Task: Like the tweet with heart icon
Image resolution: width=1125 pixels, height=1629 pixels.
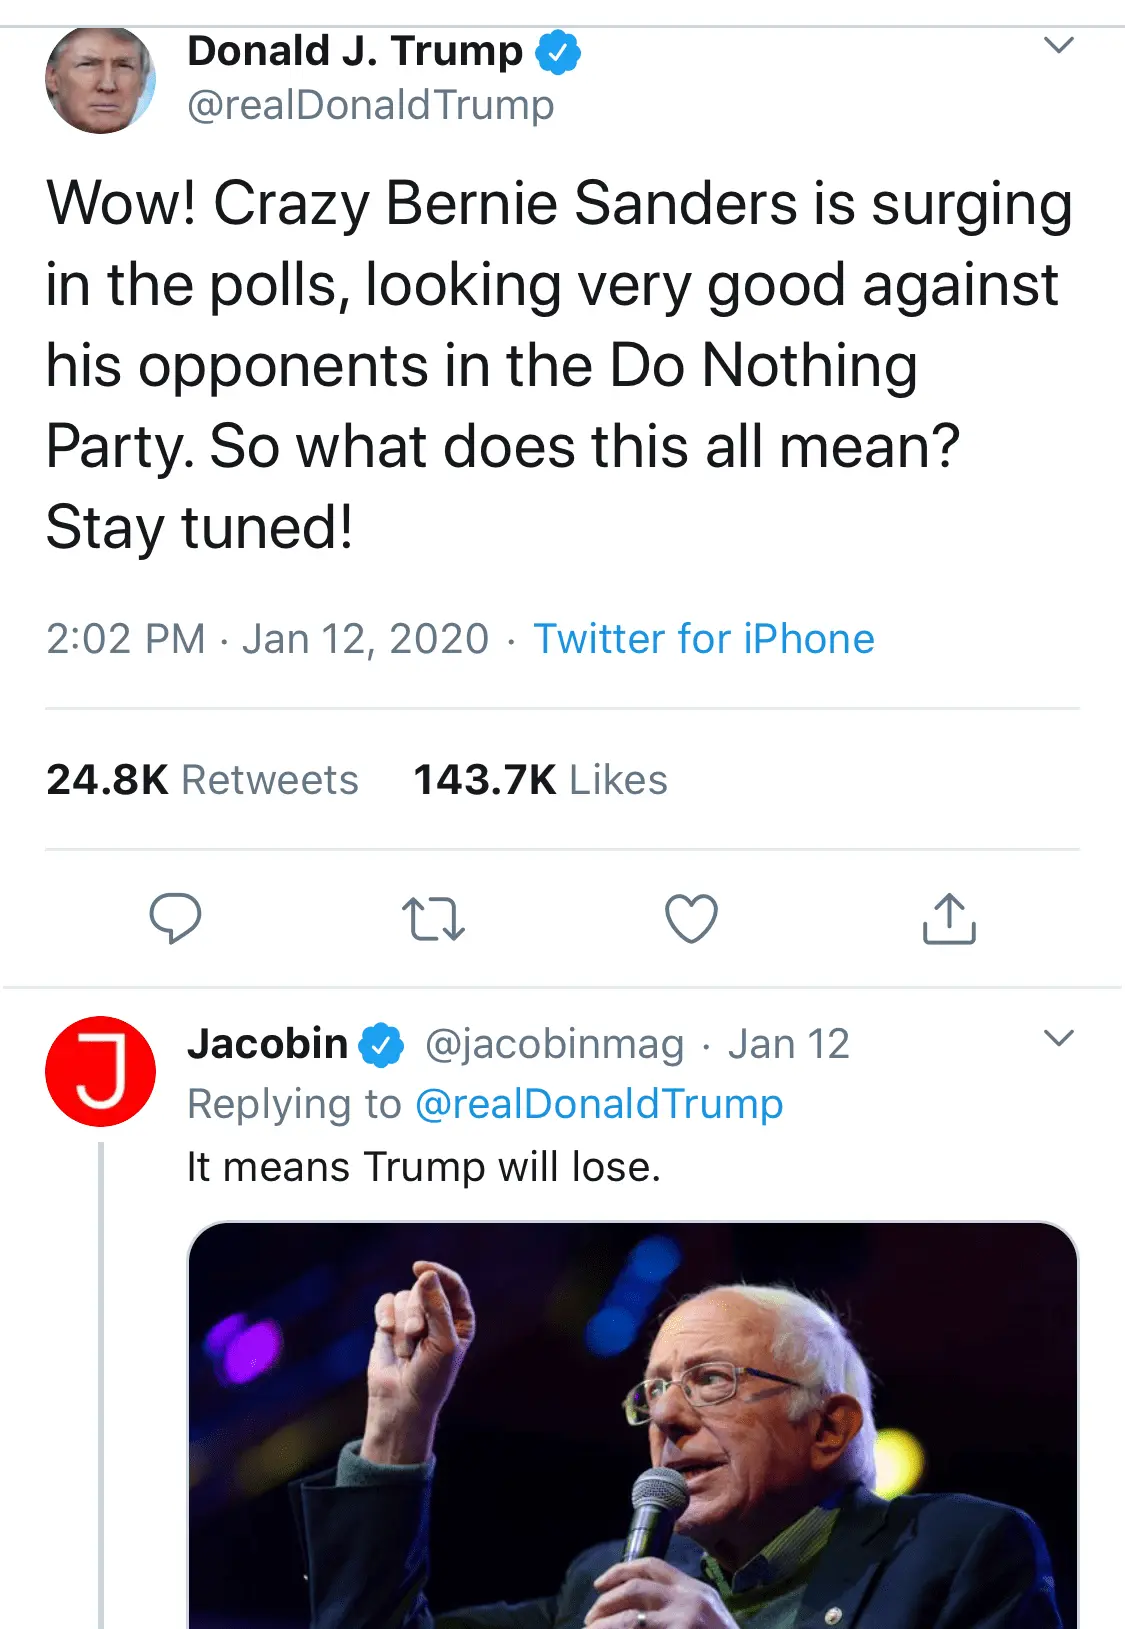Action: click(x=691, y=918)
